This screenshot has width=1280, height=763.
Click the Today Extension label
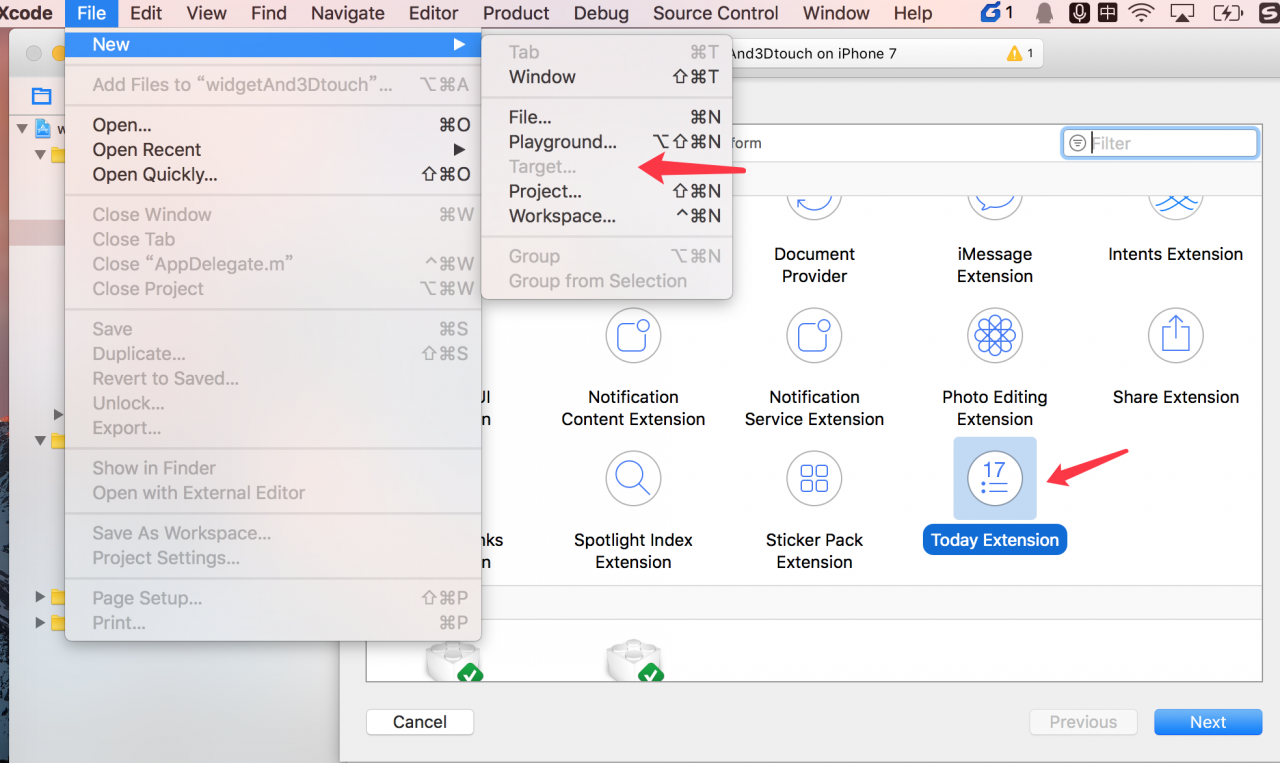click(994, 540)
